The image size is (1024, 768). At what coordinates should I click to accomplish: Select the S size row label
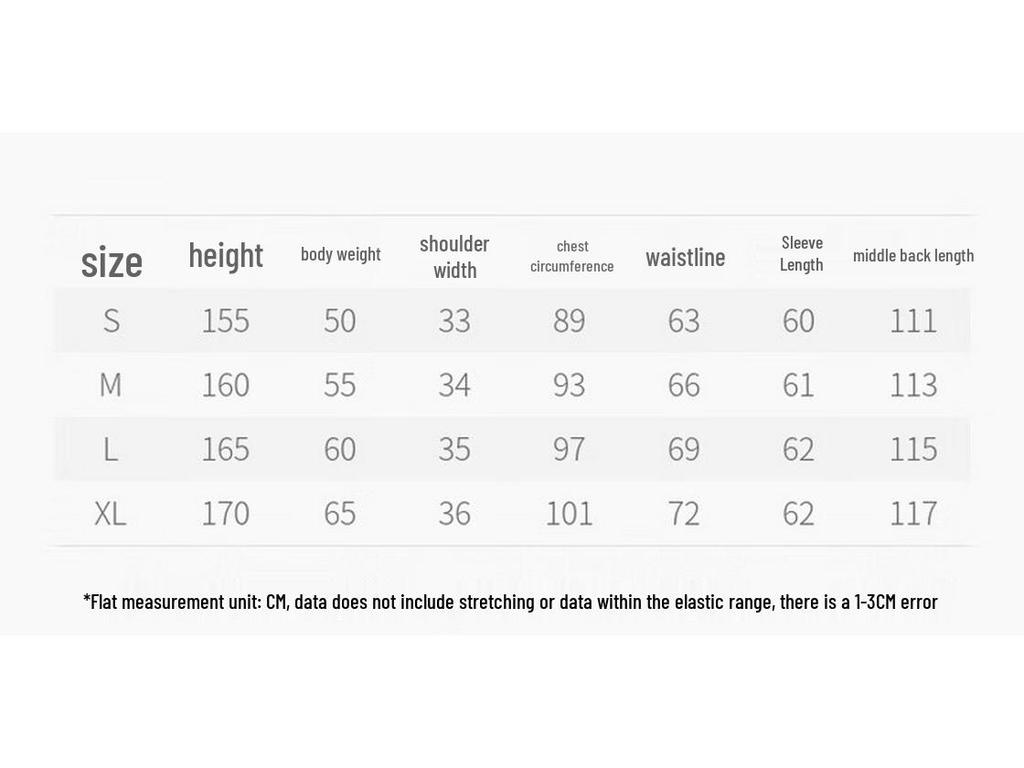coord(112,321)
